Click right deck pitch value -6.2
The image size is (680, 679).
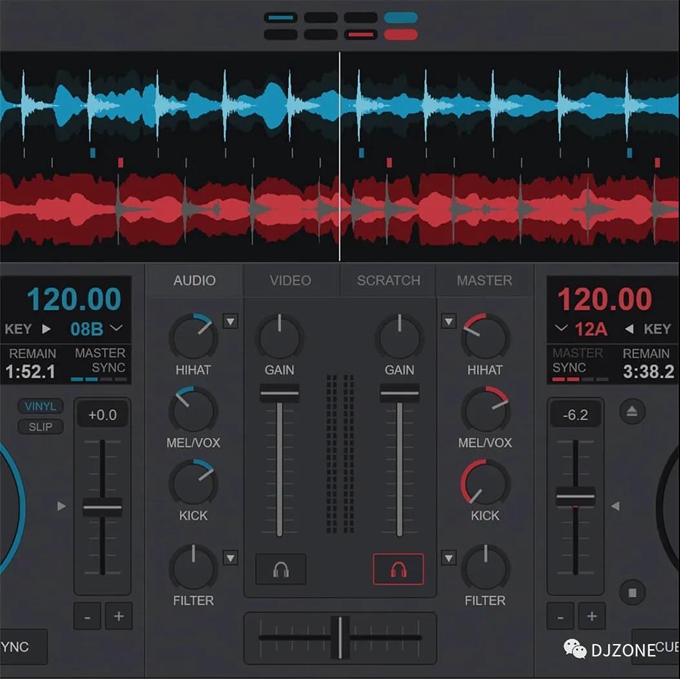(x=575, y=415)
